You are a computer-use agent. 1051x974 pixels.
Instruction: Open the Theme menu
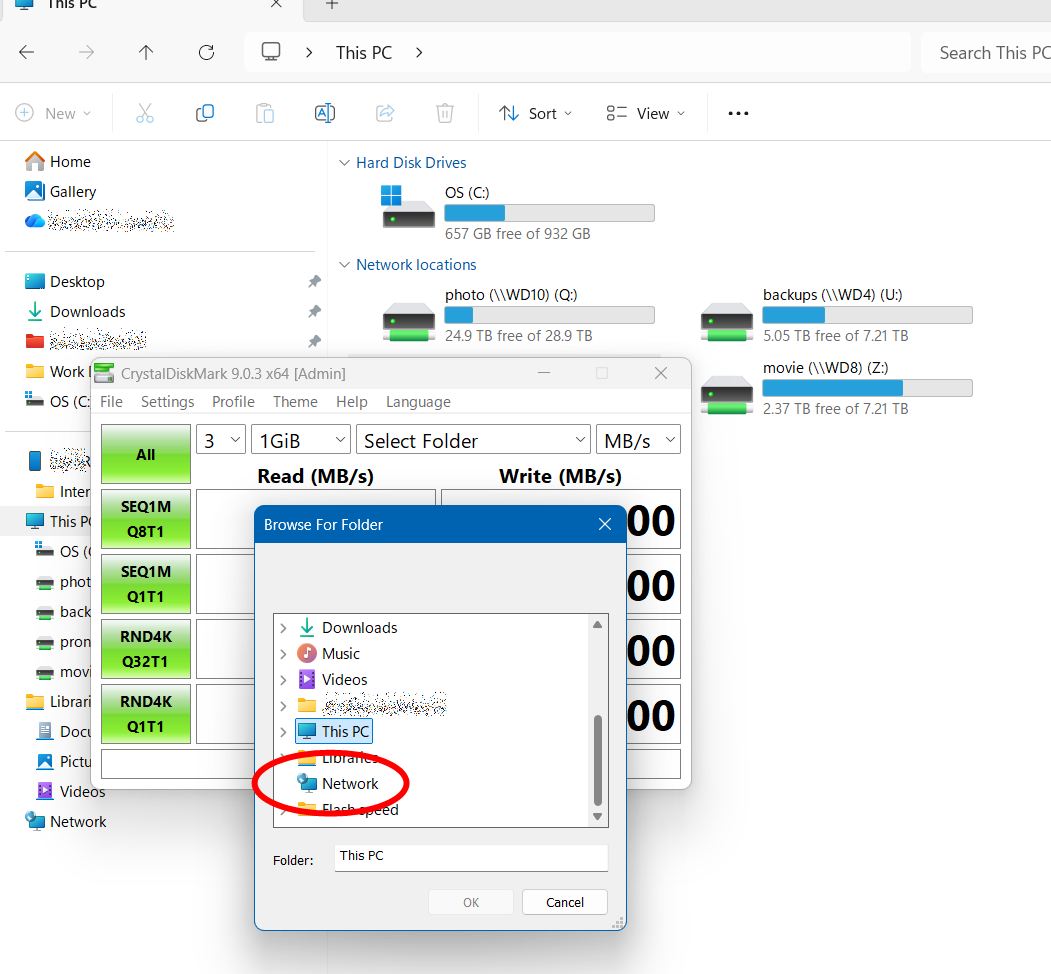tap(295, 402)
